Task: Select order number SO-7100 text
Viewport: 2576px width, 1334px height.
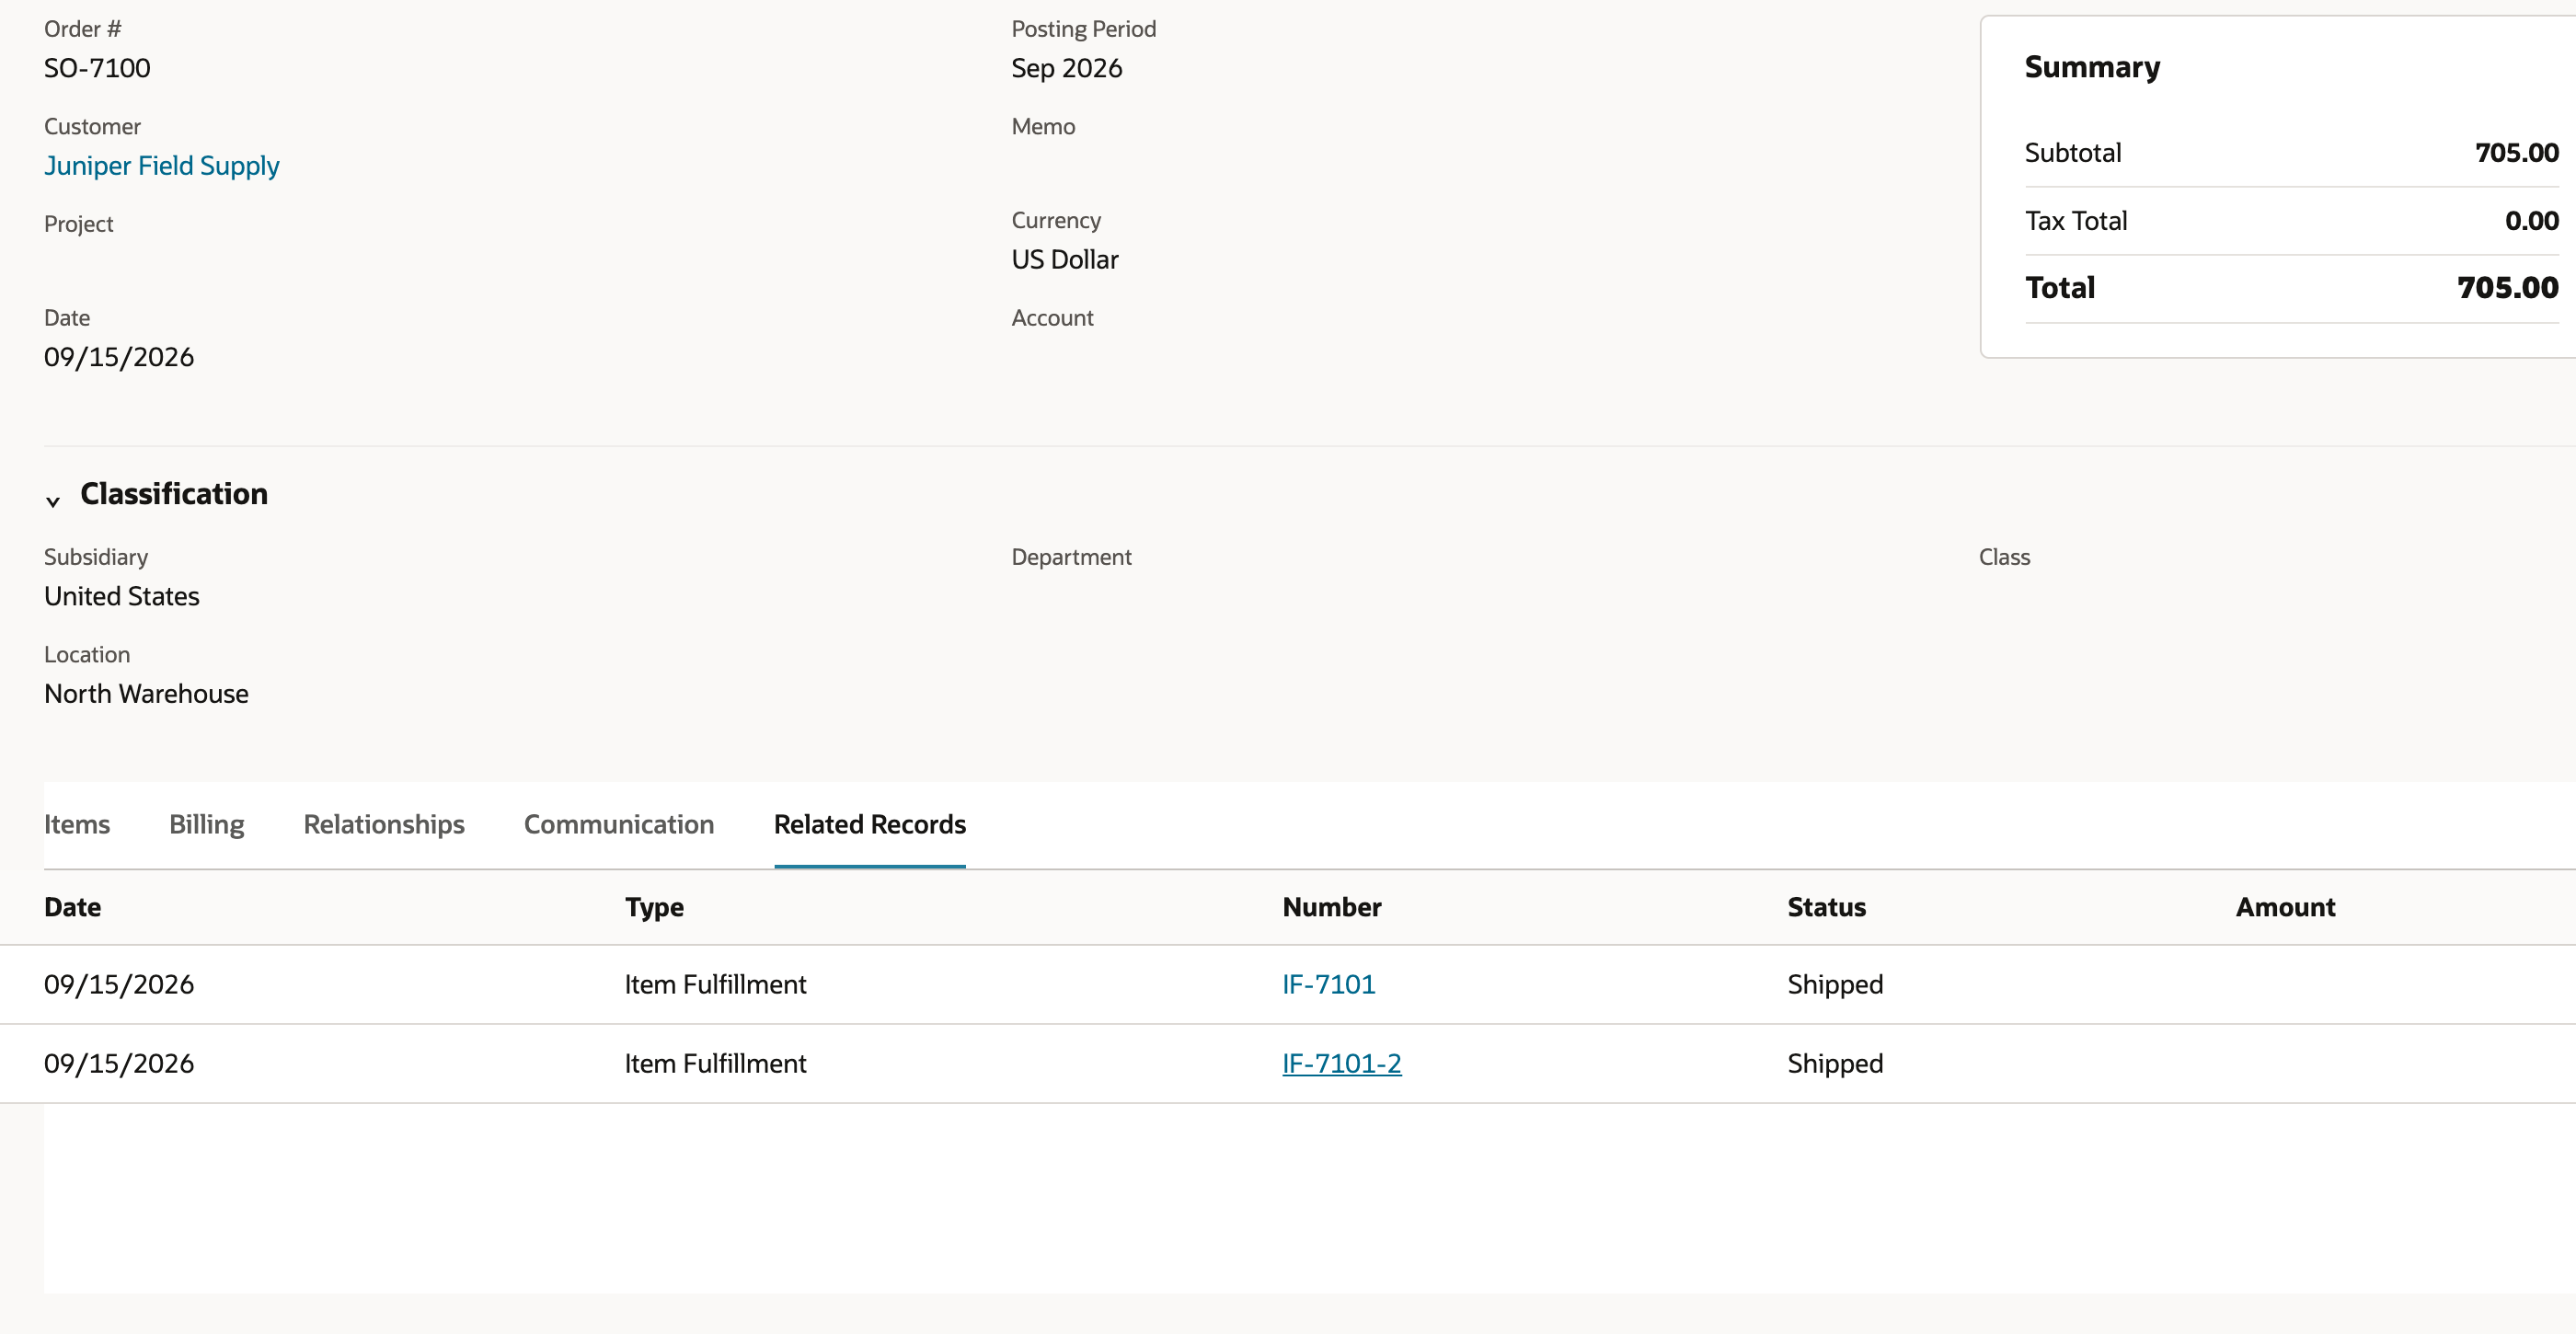Action: coord(97,68)
